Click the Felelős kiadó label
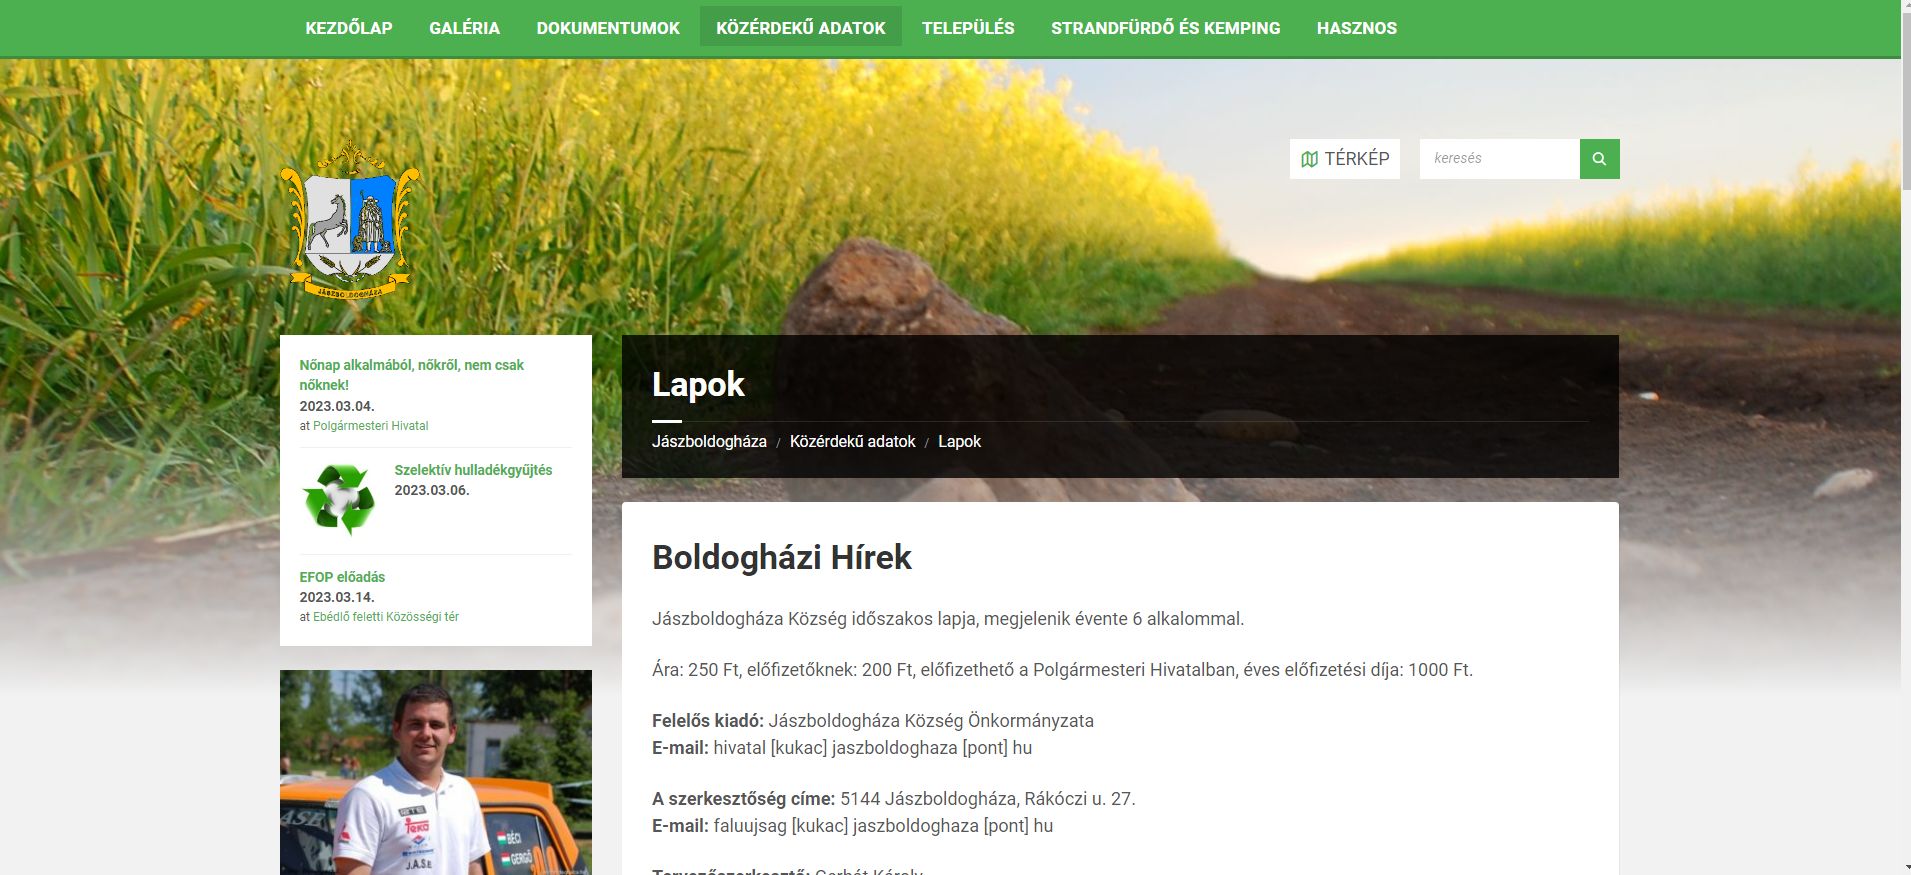Screen dimensions: 1911x875 tap(708, 721)
